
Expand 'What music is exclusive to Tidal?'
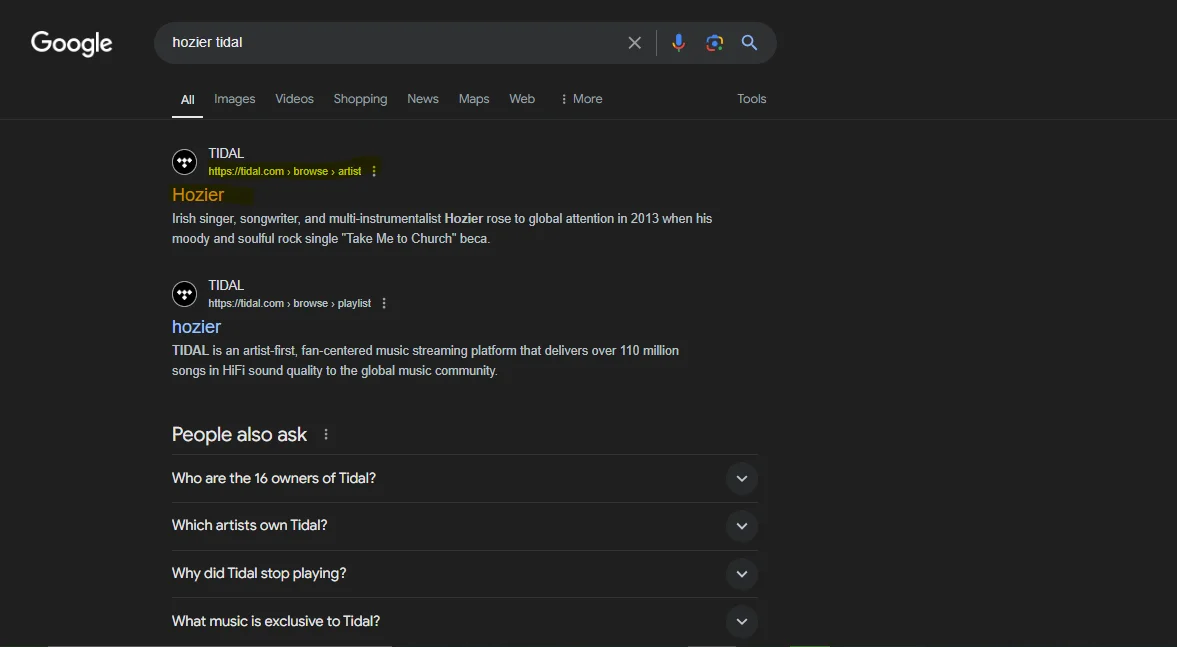[x=465, y=621]
